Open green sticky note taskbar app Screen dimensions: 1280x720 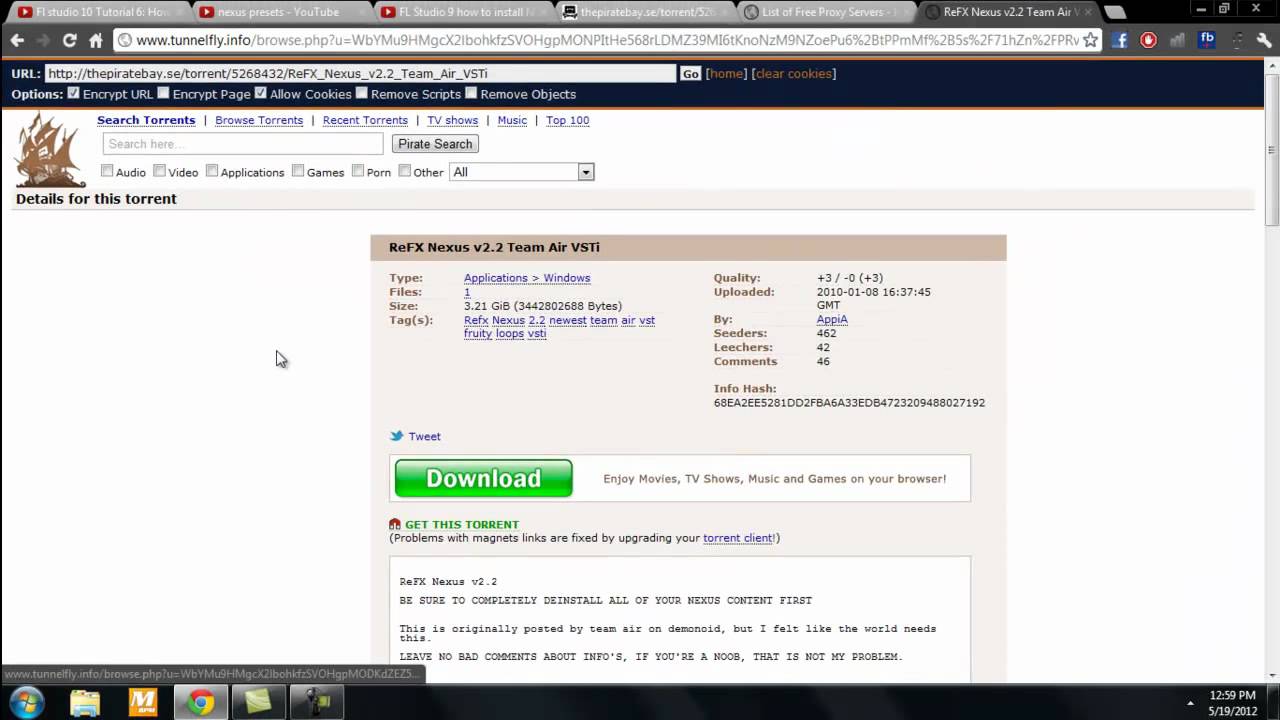pos(259,702)
